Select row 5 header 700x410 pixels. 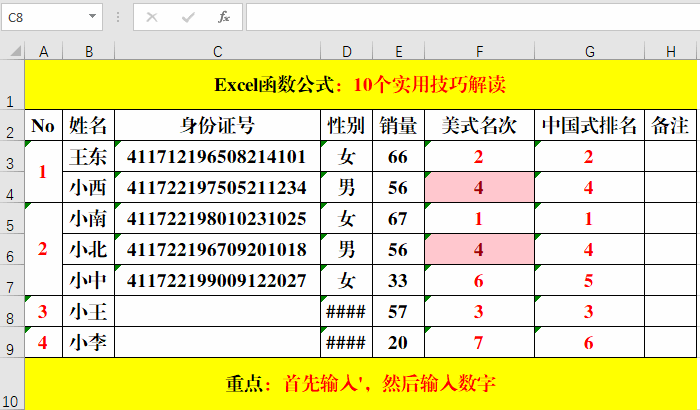pos(12,218)
